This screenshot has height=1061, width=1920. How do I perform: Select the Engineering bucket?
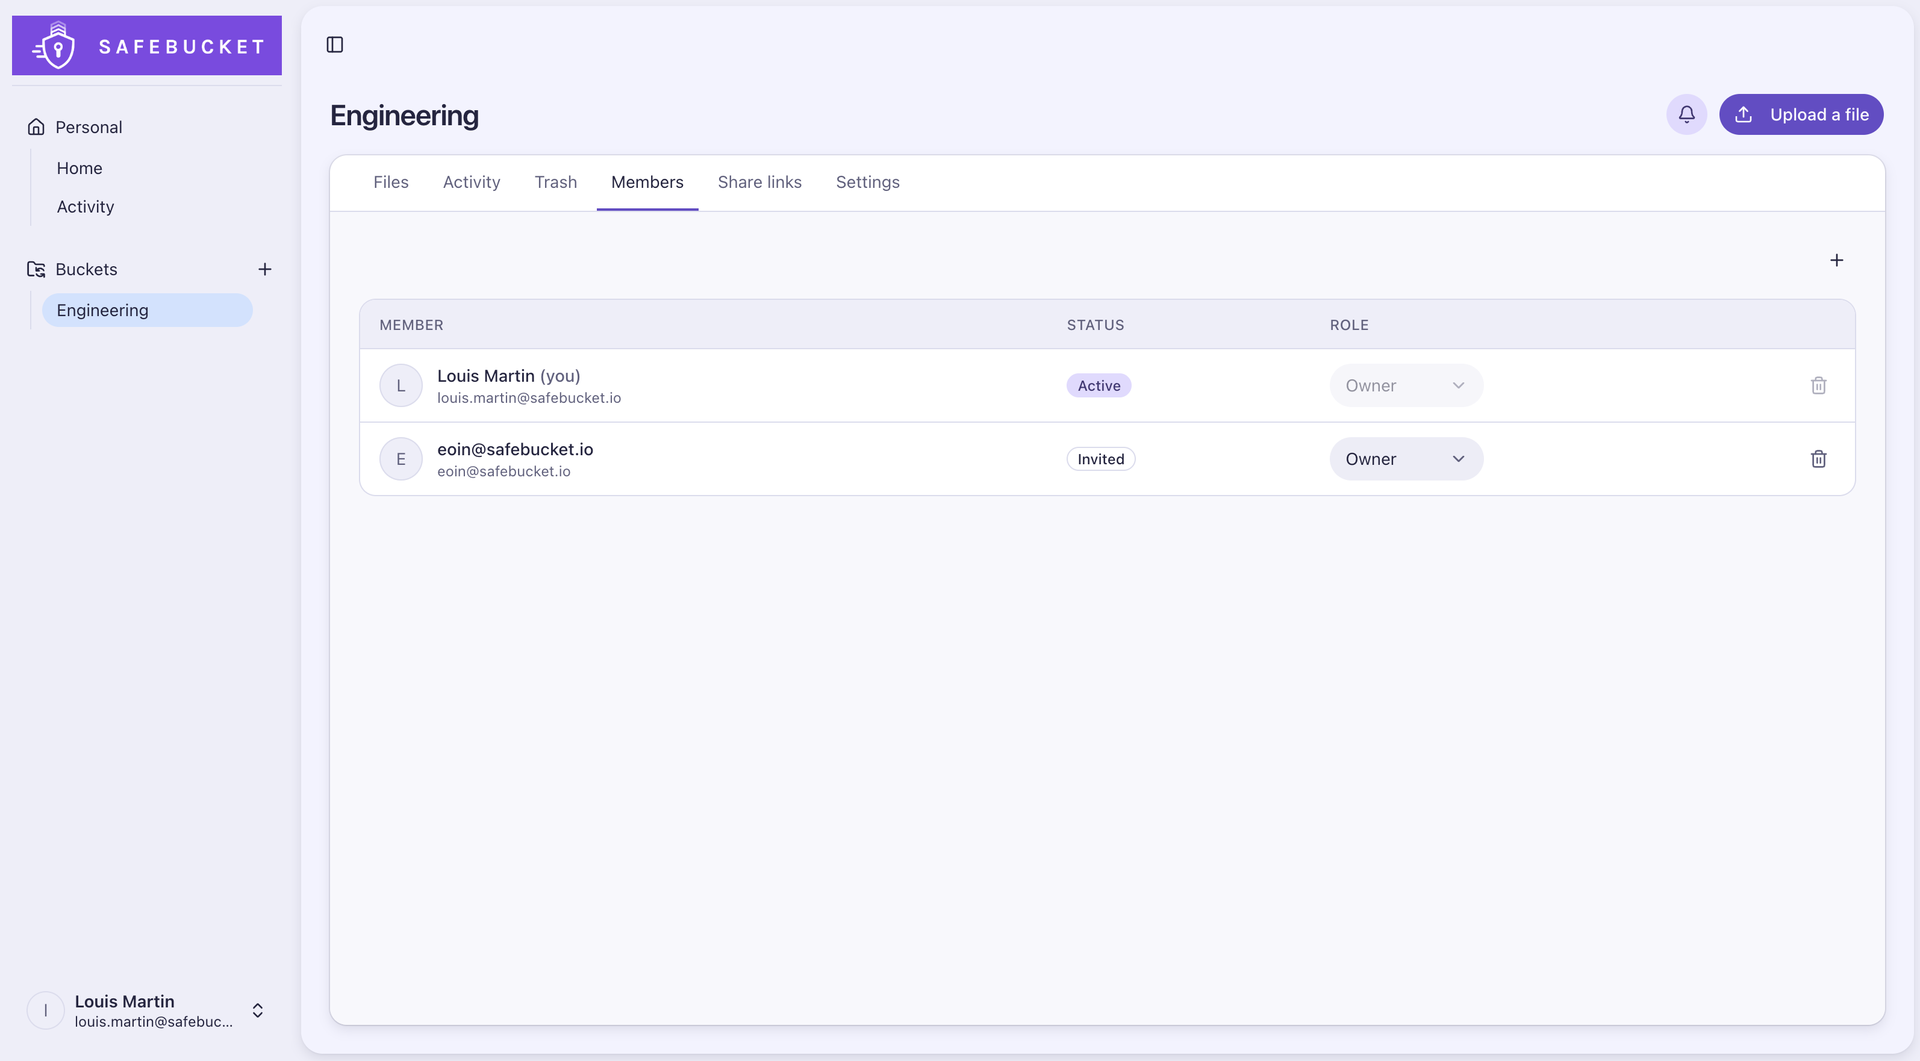pyautogui.click(x=147, y=310)
